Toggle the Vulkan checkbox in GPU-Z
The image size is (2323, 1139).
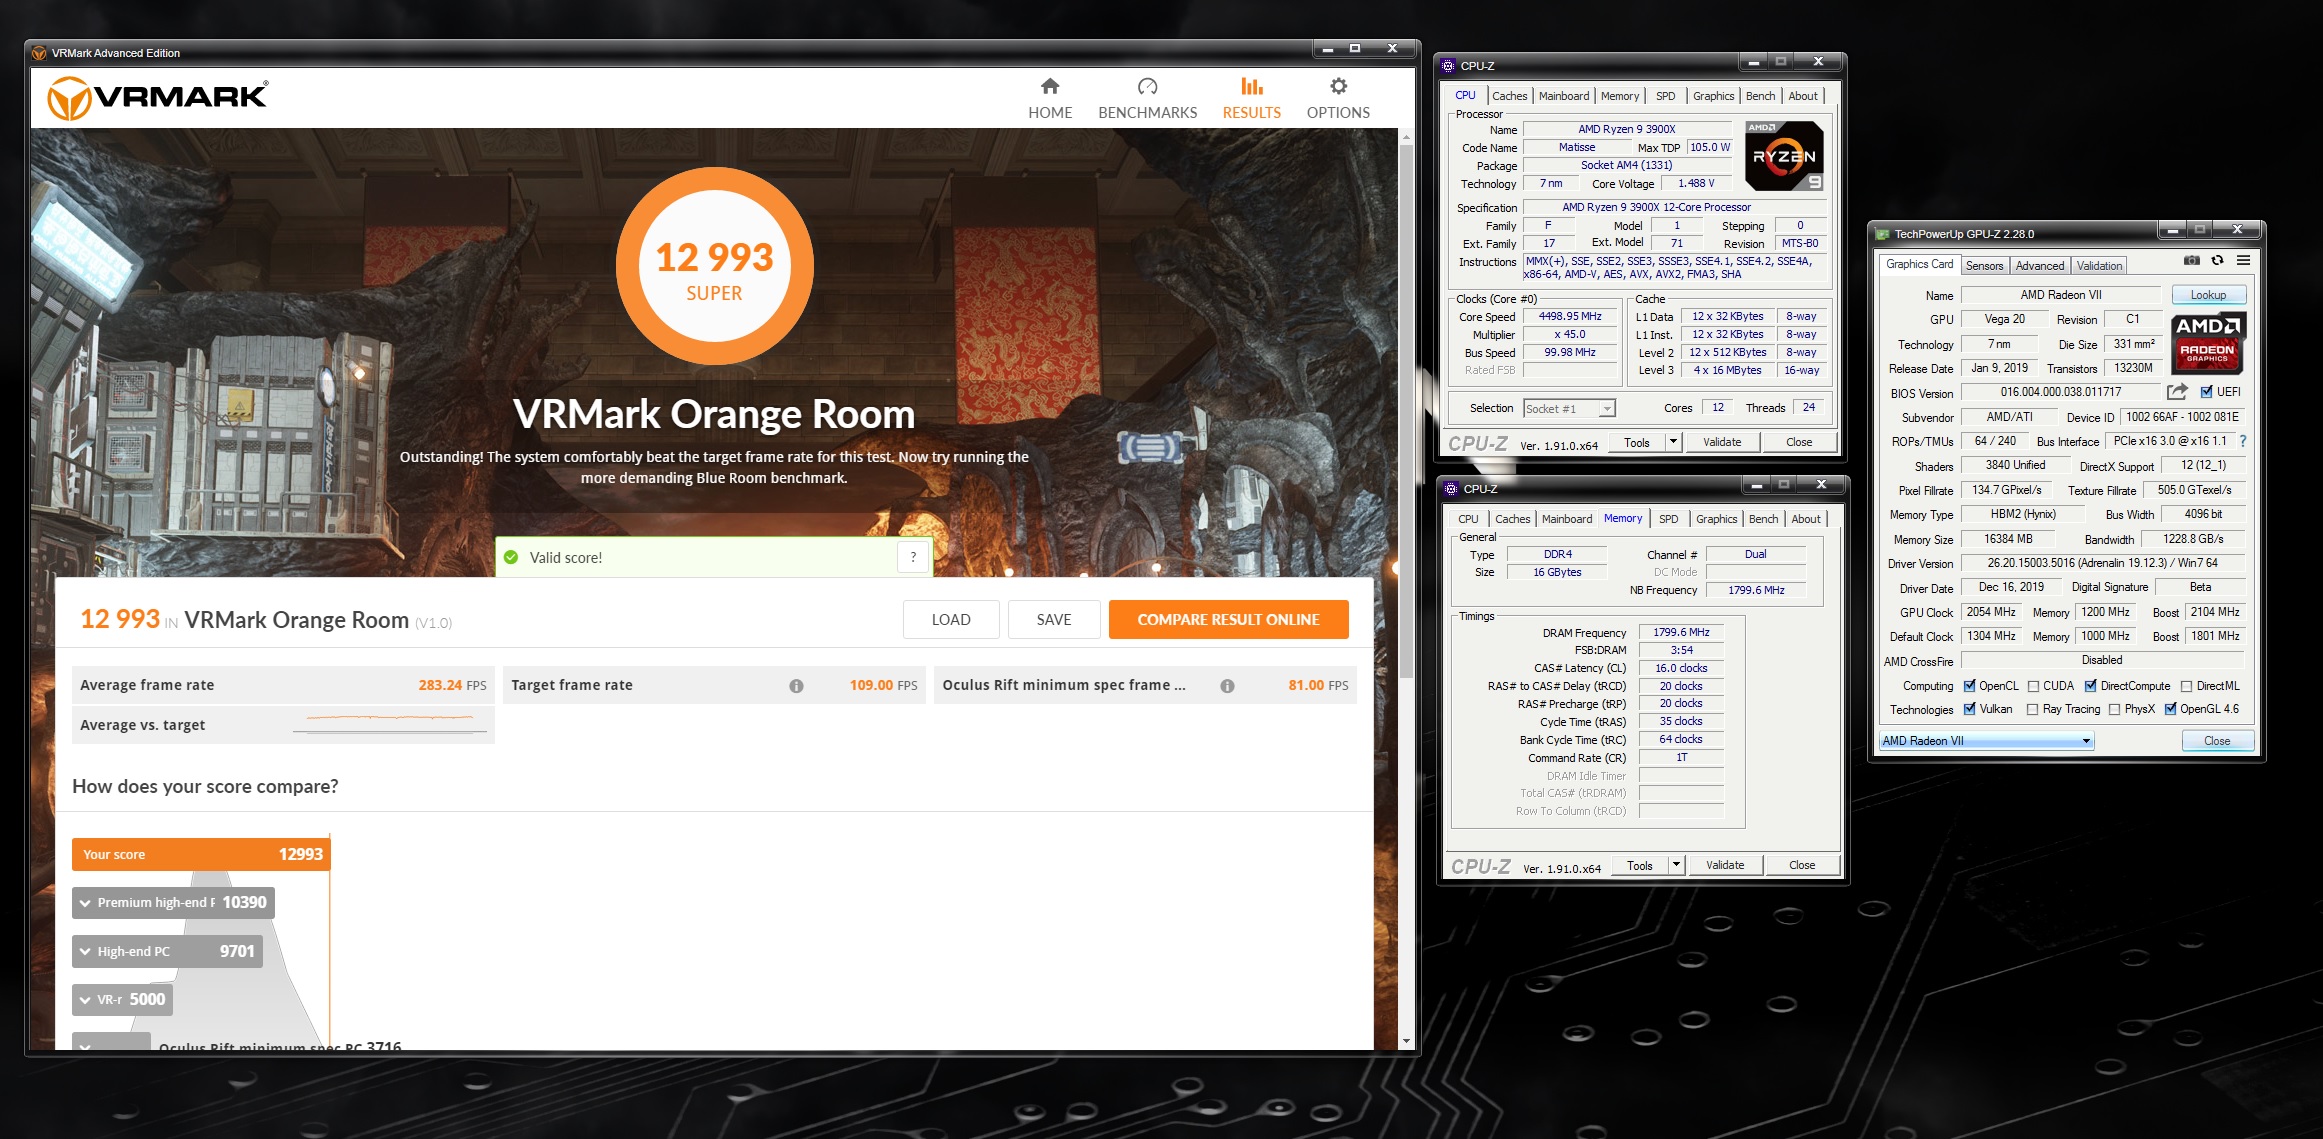1969,709
